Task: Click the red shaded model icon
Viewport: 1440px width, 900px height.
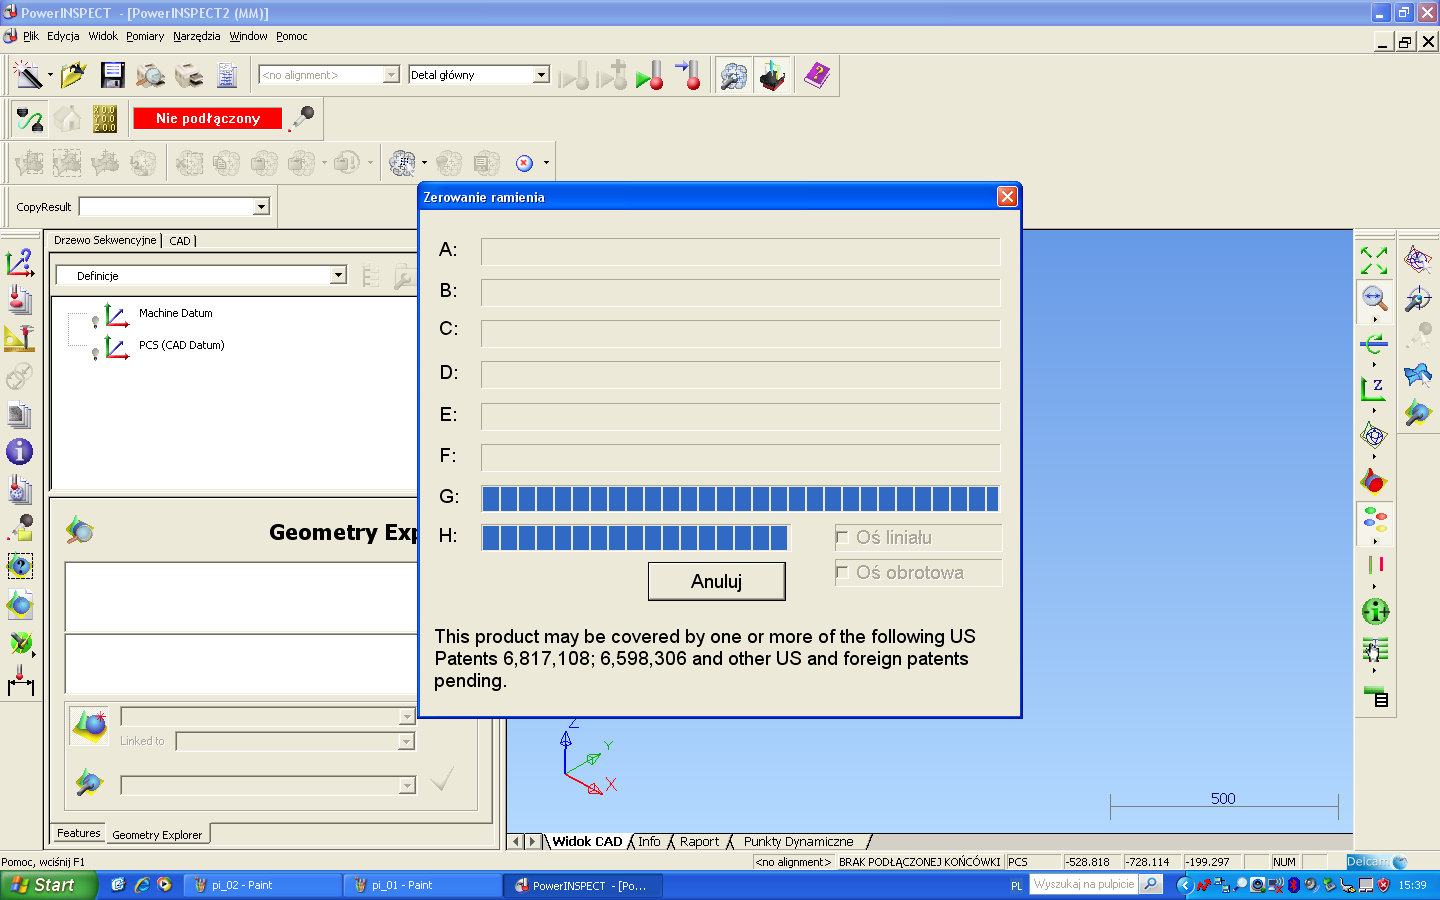Action: pyautogui.click(x=1374, y=481)
